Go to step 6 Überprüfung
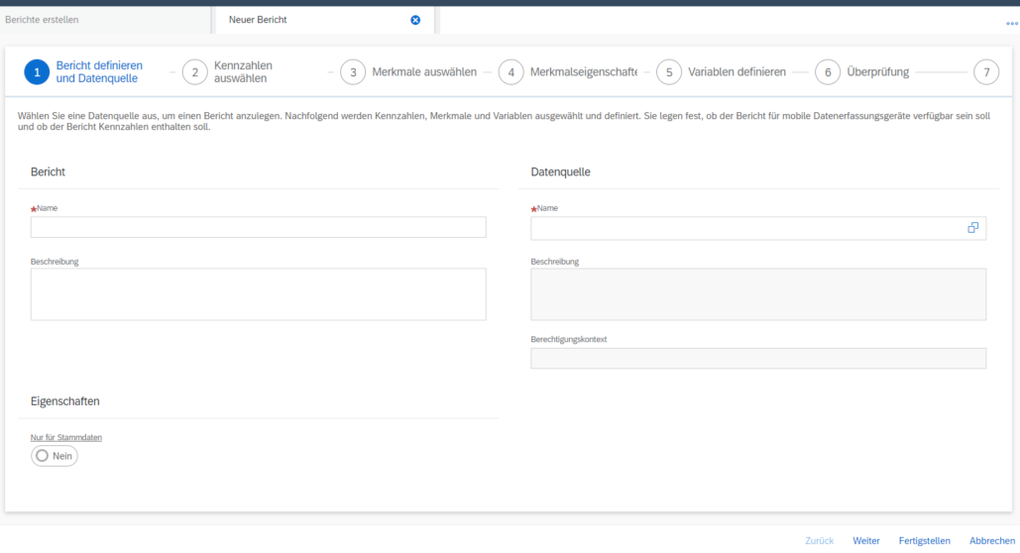1020x553 pixels. click(x=862, y=72)
